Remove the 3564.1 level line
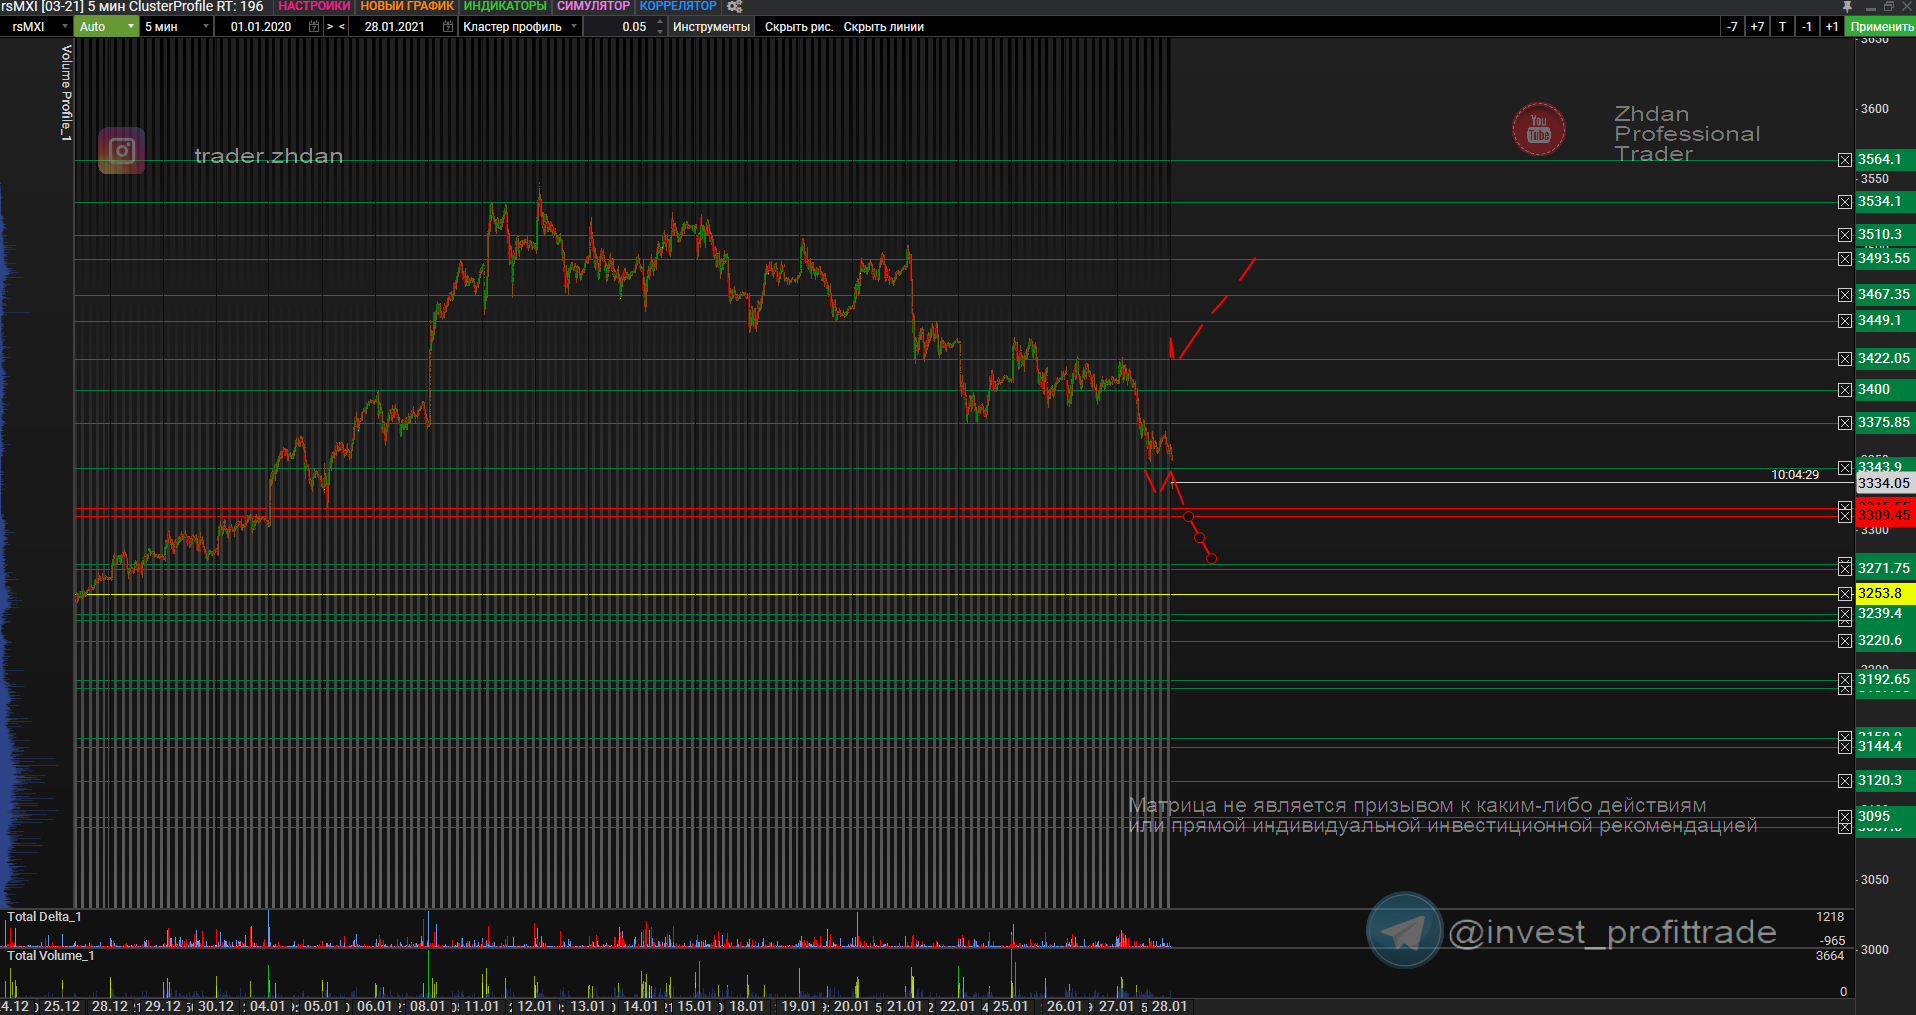The height and width of the screenshot is (1015, 1916). click(x=1845, y=160)
